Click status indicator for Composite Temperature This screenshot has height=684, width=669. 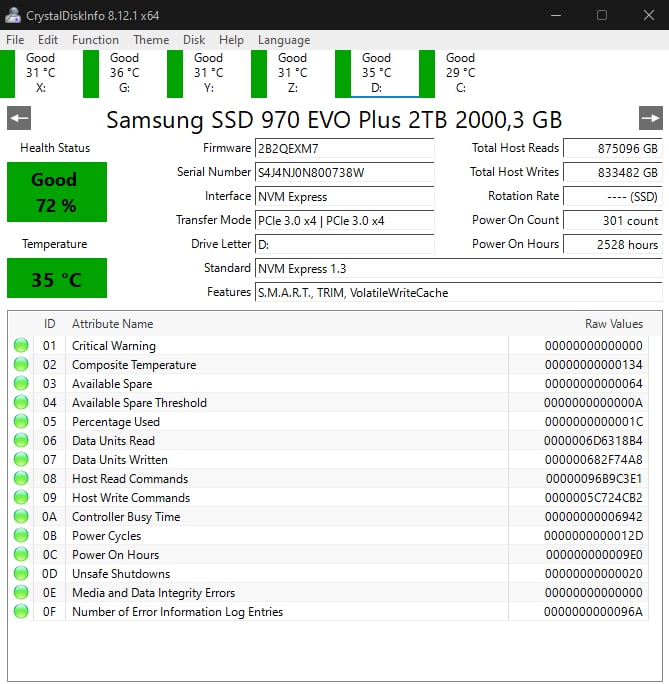(21, 364)
